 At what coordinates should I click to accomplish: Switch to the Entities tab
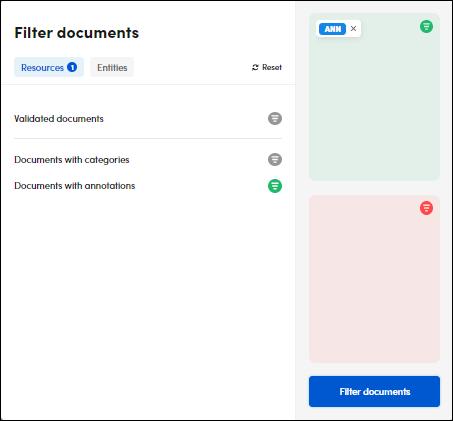pos(112,67)
